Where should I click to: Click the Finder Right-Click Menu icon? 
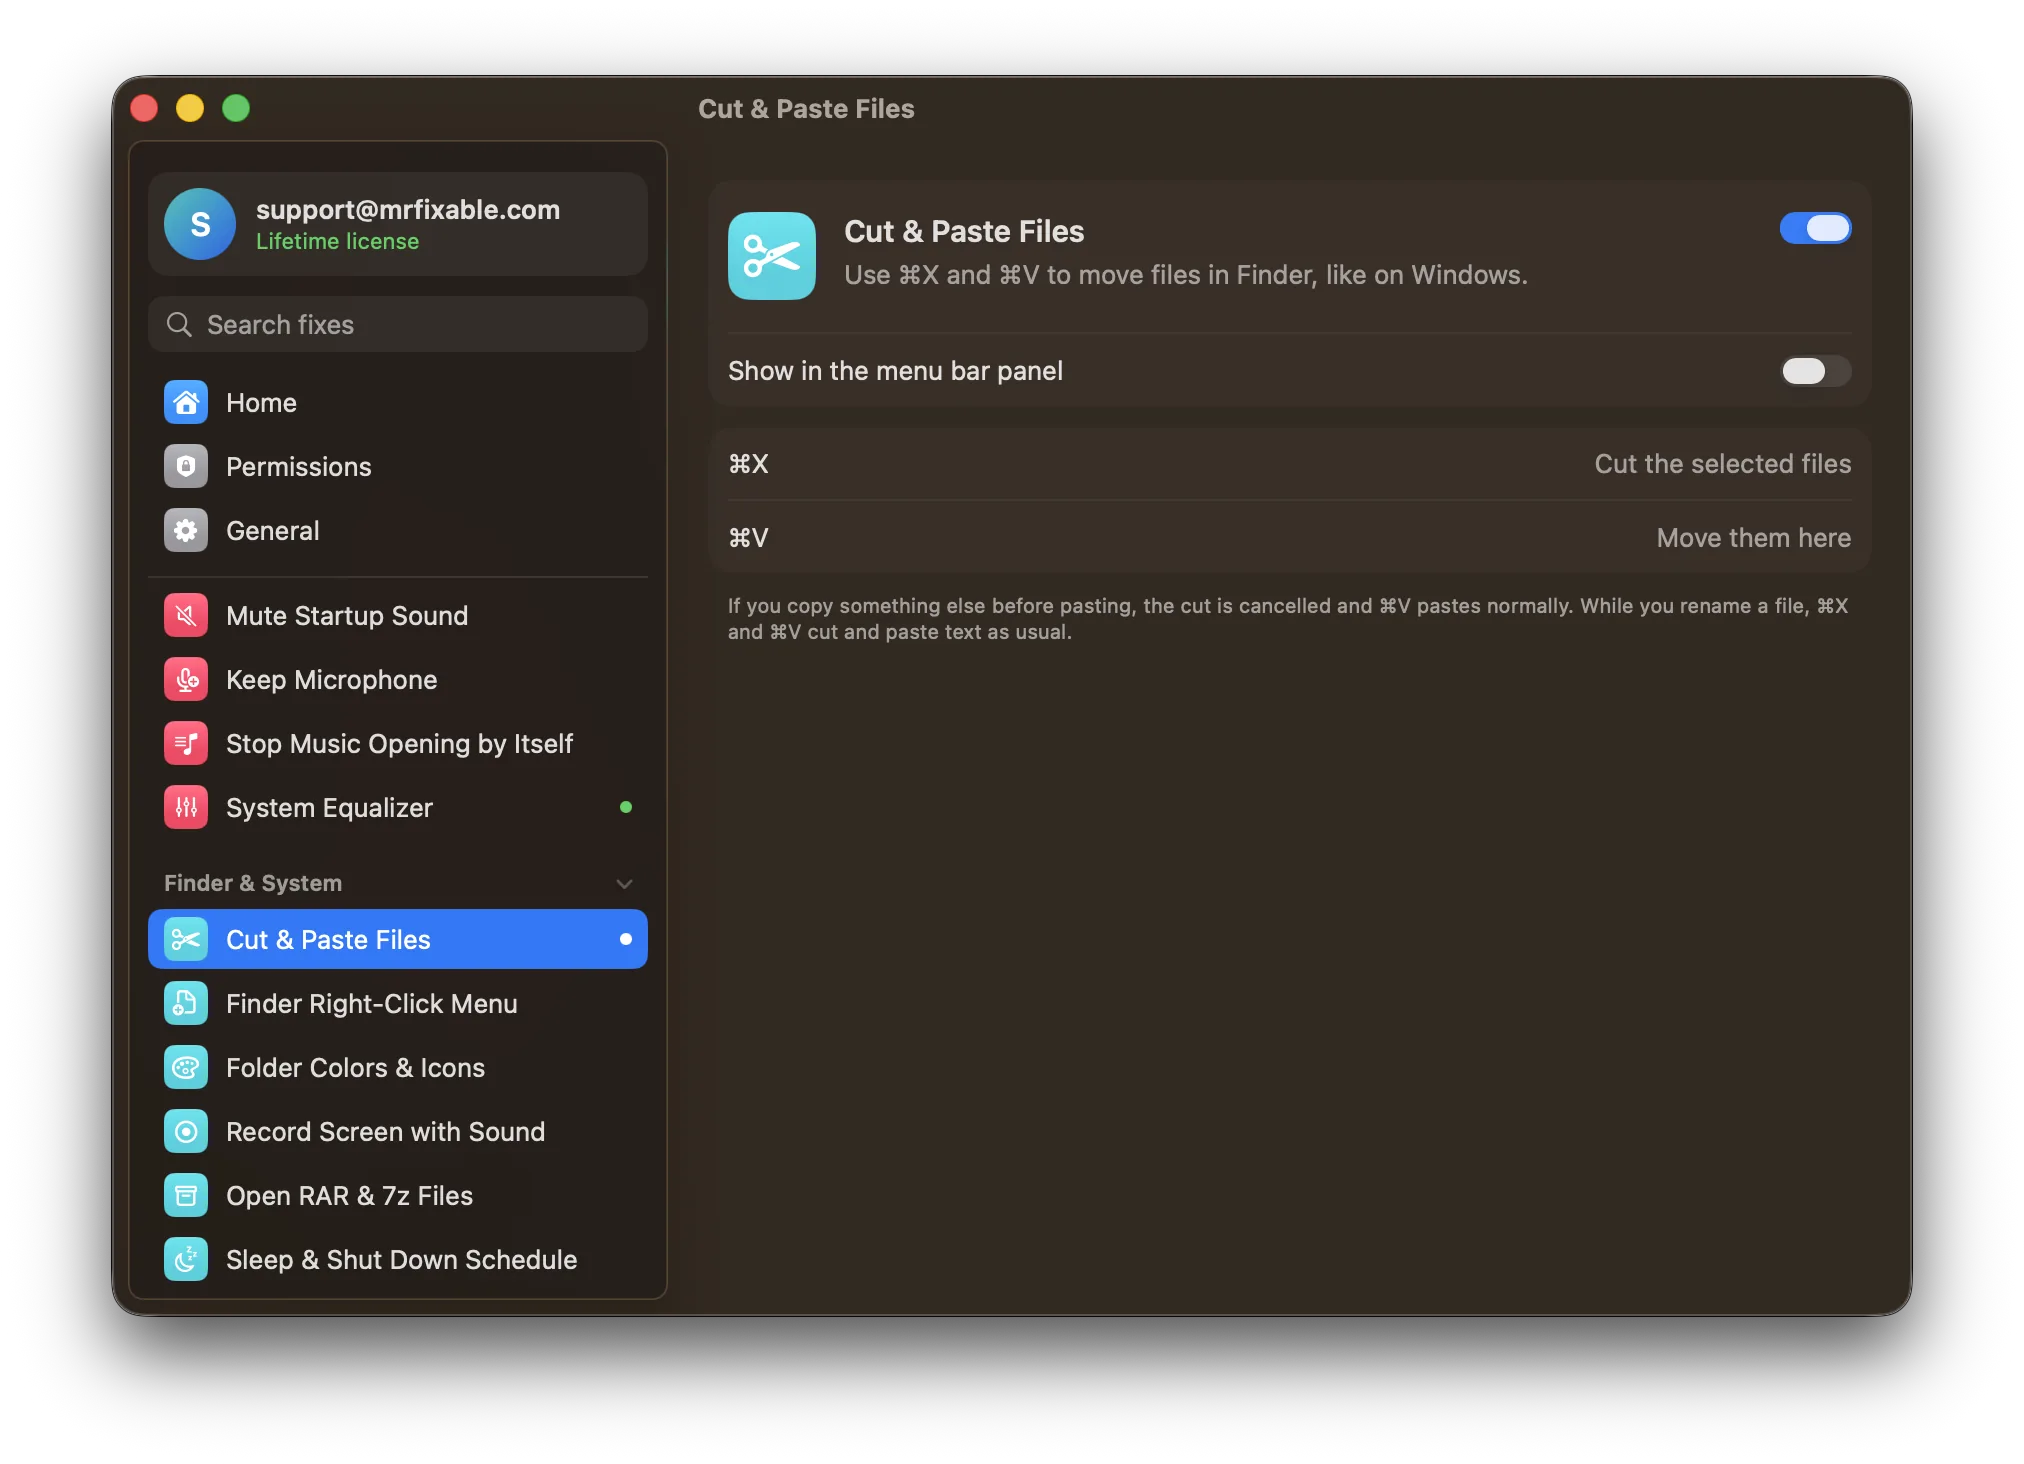186,1004
